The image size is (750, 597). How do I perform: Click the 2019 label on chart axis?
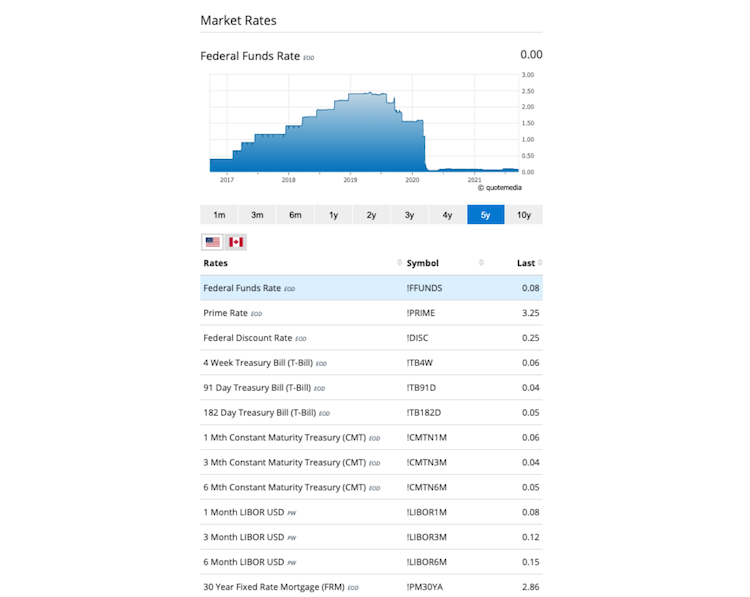350,180
